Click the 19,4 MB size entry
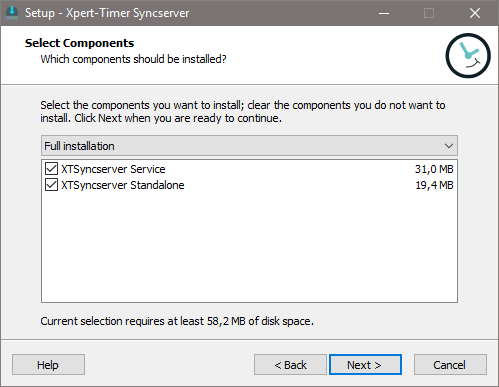Image resolution: width=499 pixels, height=387 pixels. pyautogui.click(x=434, y=185)
